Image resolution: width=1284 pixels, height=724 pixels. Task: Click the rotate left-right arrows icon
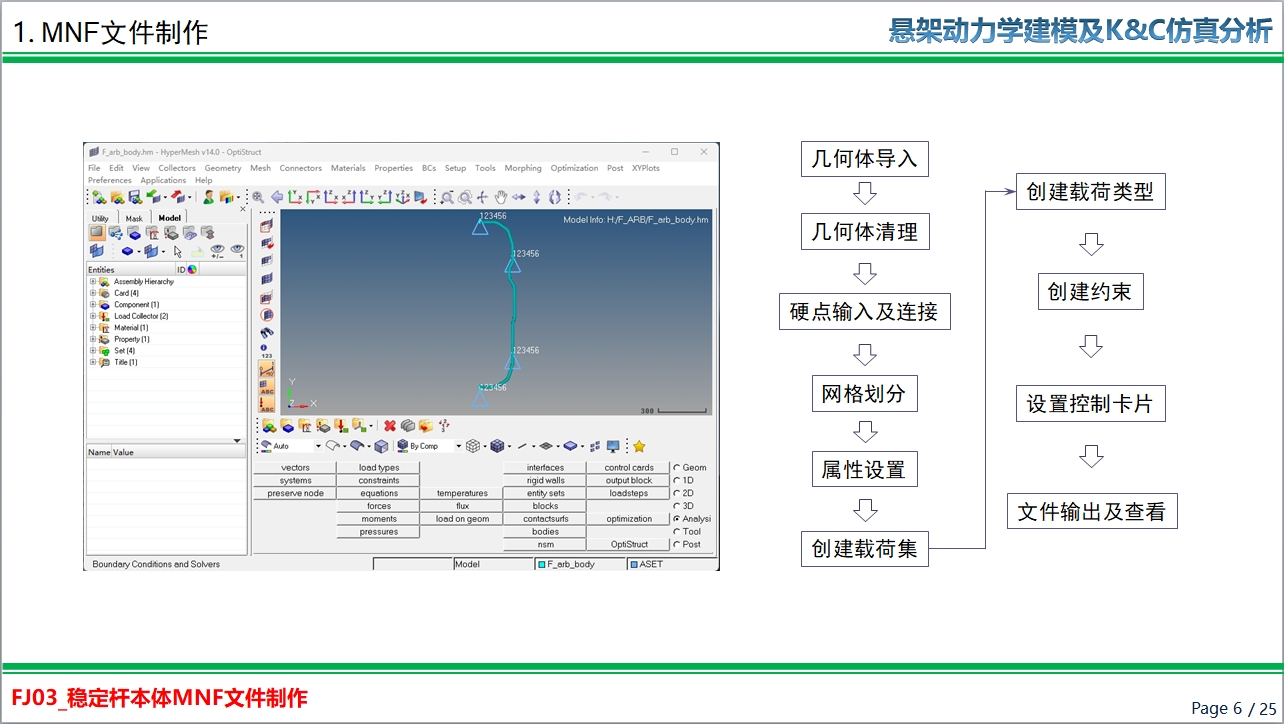[x=519, y=197]
